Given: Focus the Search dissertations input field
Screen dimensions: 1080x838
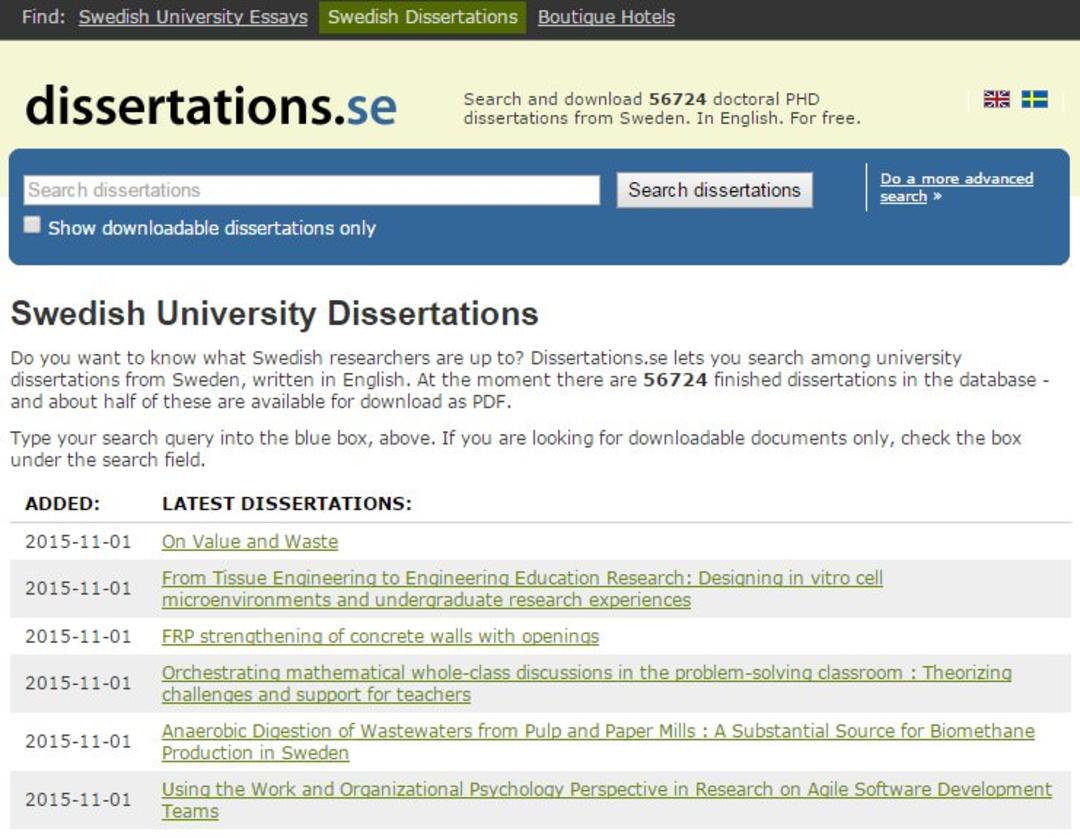Looking at the screenshot, I should [x=312, y=190].
